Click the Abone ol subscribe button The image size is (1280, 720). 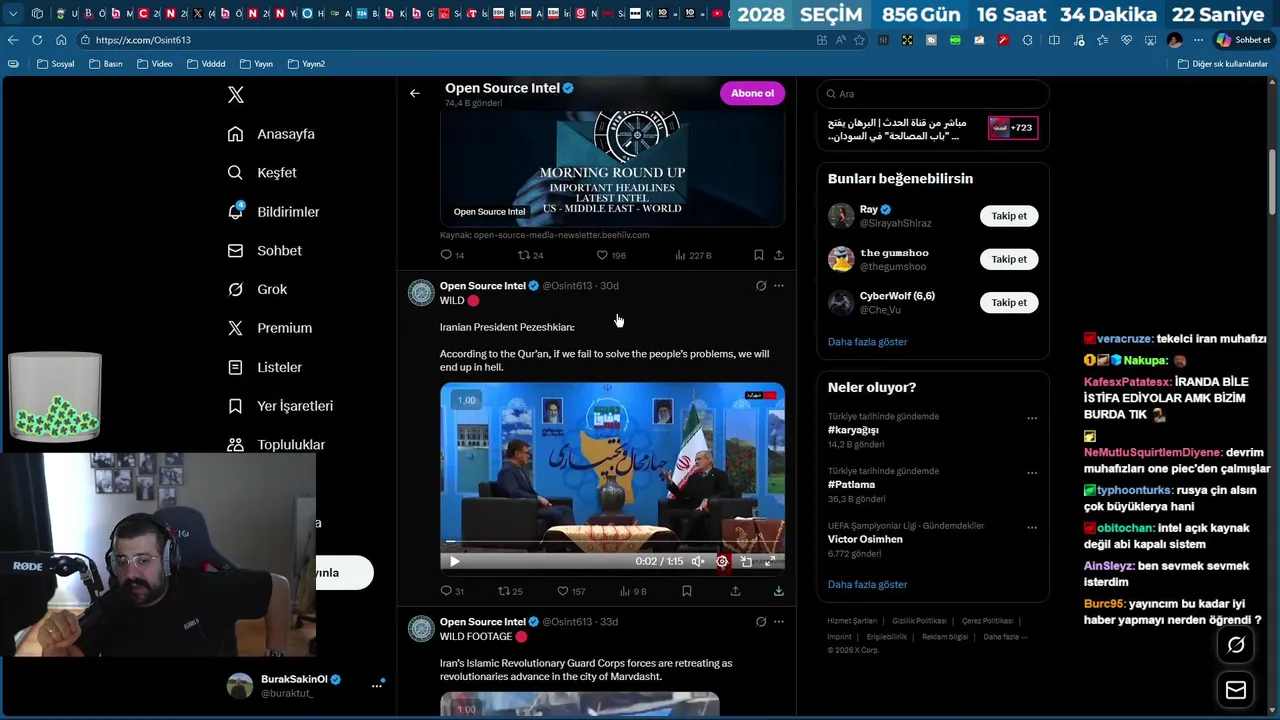(x=752, y=93)
